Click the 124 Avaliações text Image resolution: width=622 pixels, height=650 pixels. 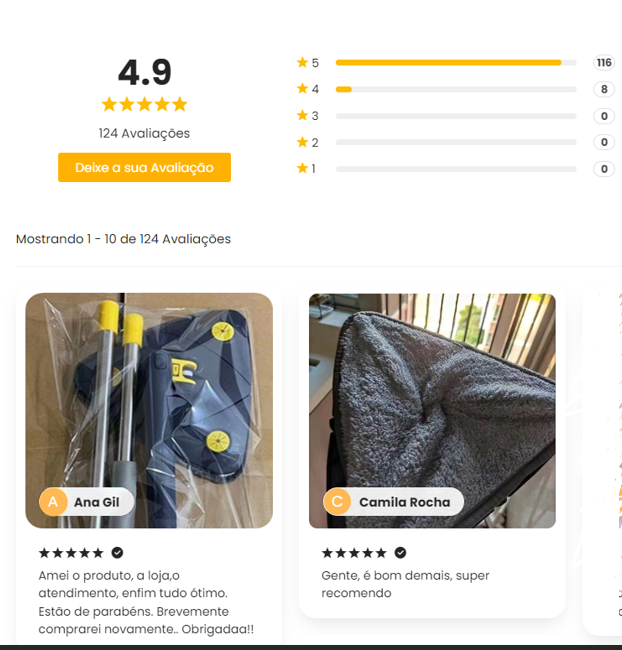pos(144,133)
